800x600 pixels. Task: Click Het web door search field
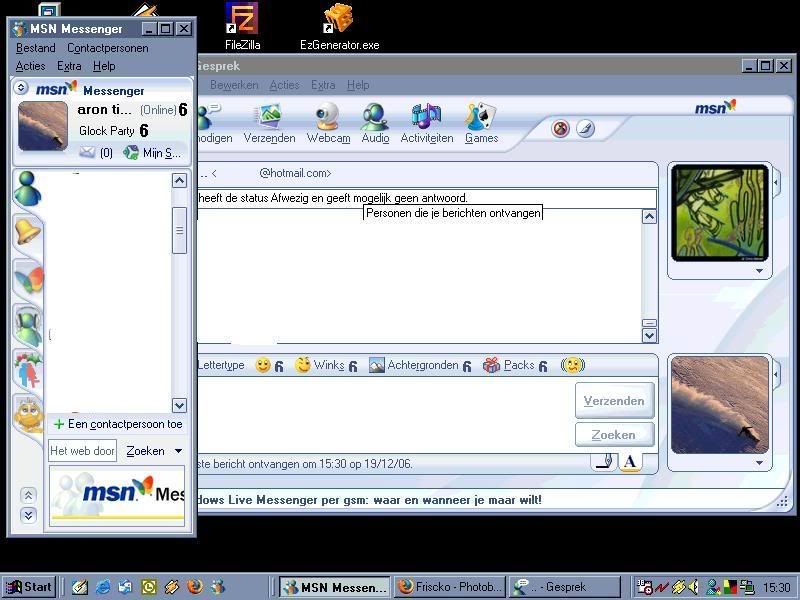(83, 451)
